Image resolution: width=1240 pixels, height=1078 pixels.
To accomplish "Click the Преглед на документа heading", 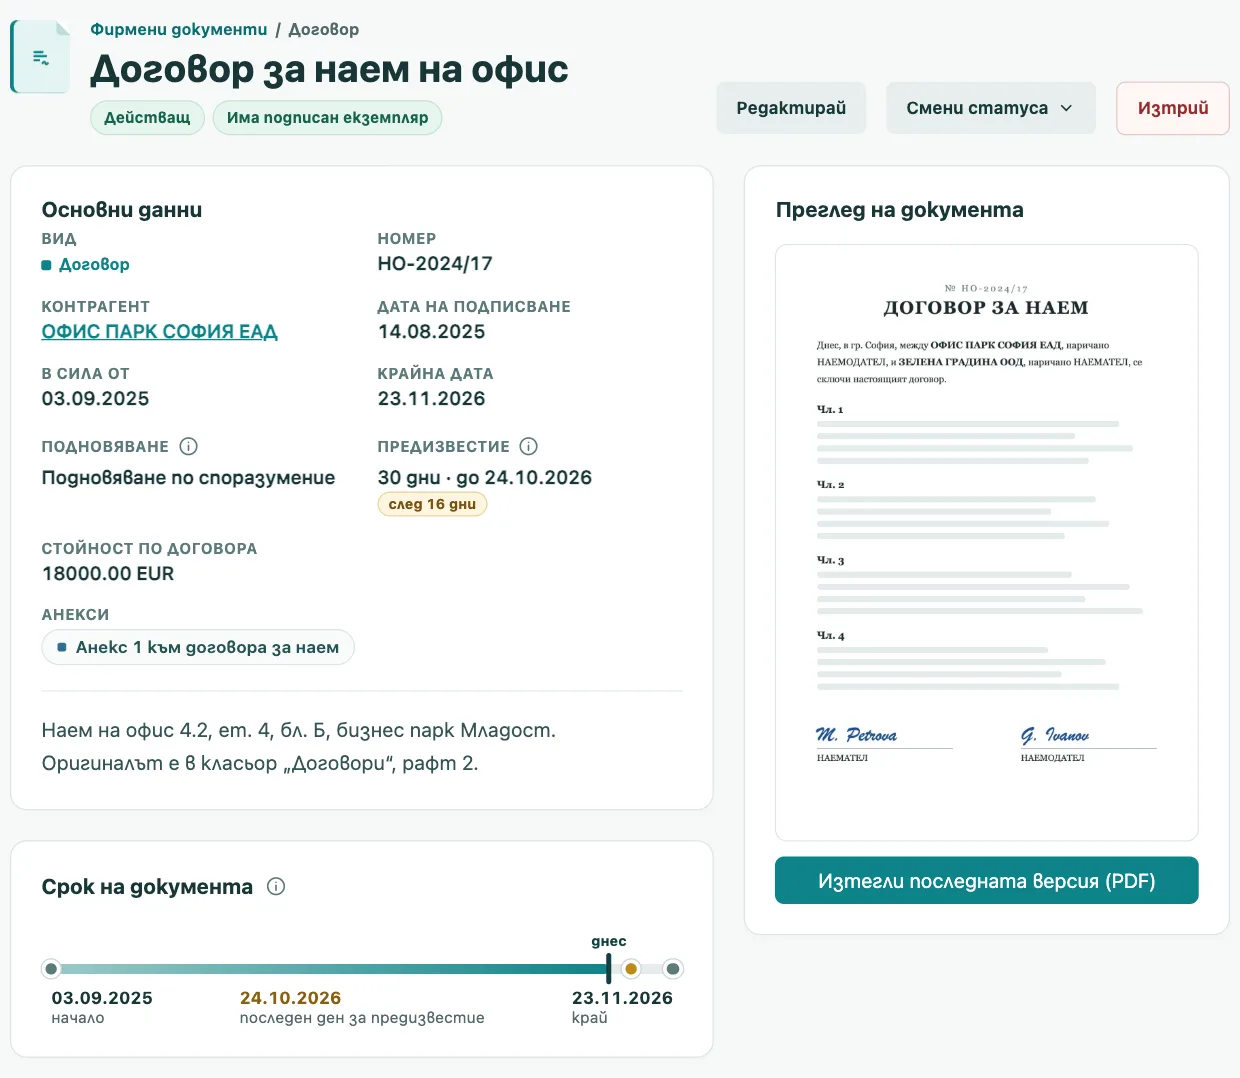I will point(900,210).
